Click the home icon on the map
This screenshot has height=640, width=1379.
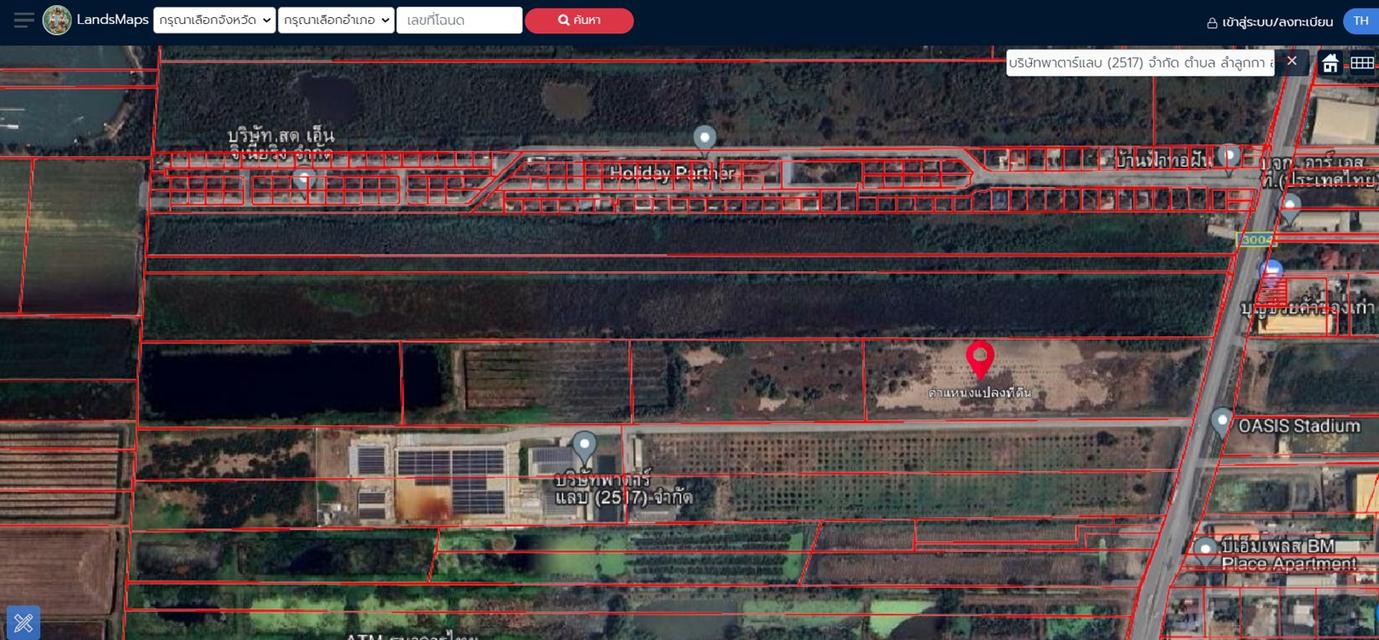click(x=1330, y=63)
